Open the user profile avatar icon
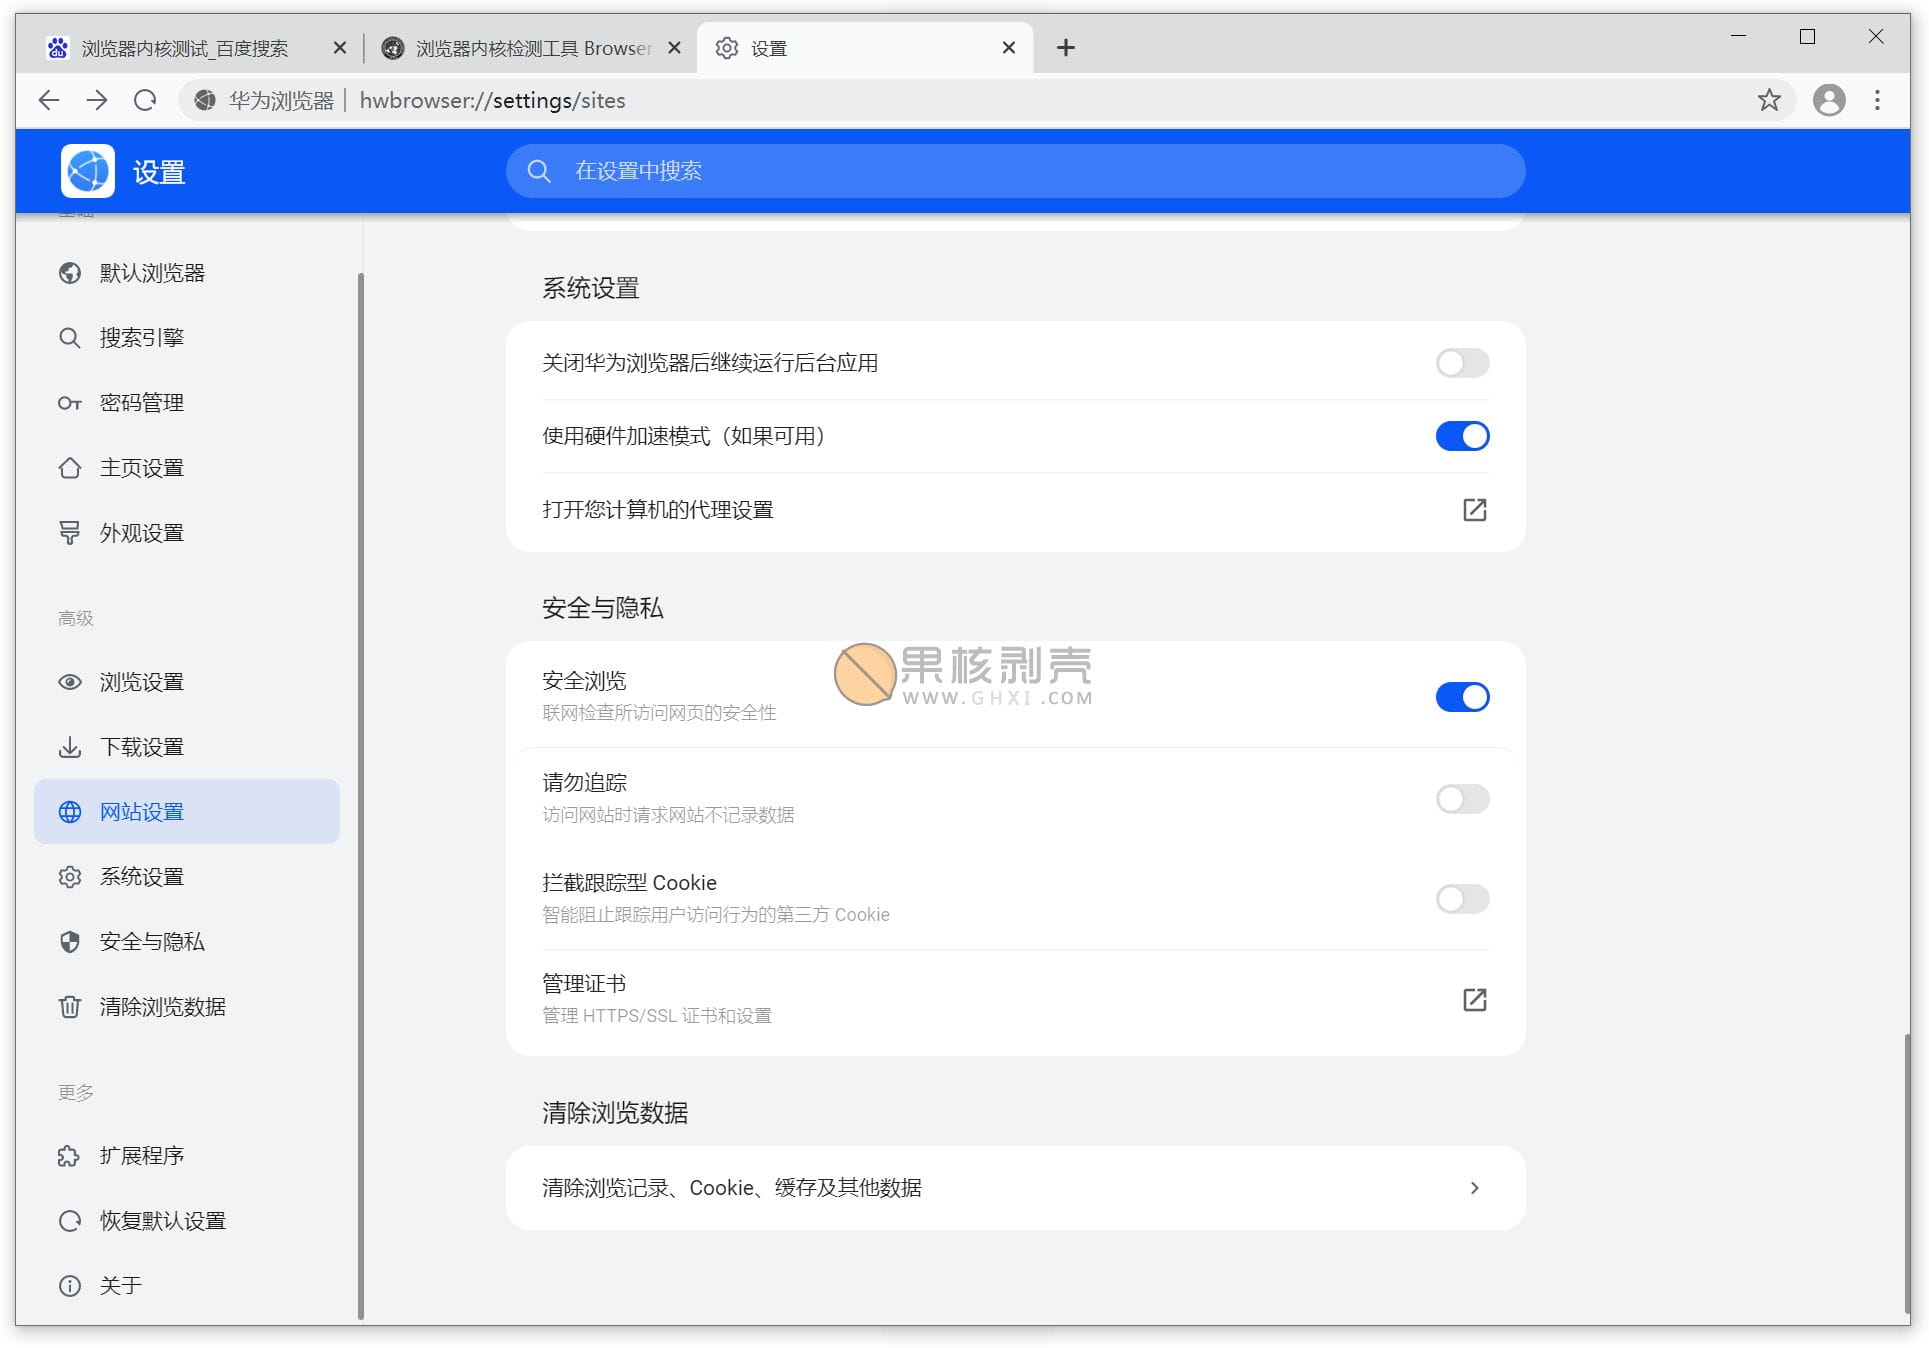 click(x=1829, y=100)
